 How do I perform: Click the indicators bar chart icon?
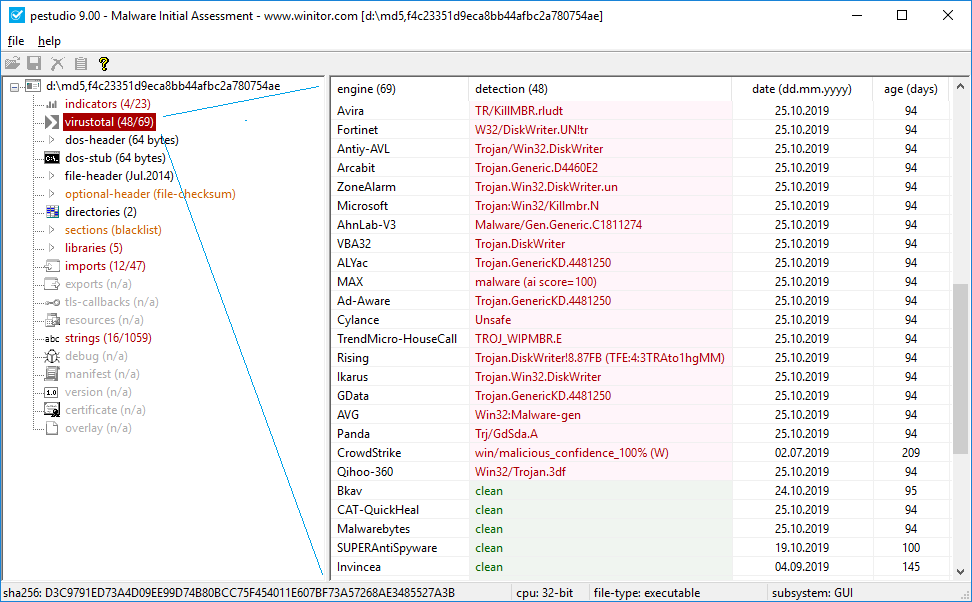(x=52, y=104)
